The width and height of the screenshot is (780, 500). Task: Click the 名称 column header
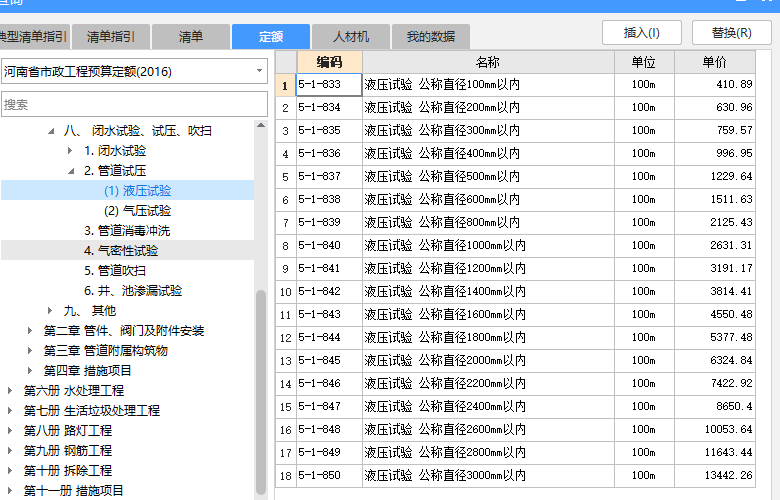[x=488, y=62]
